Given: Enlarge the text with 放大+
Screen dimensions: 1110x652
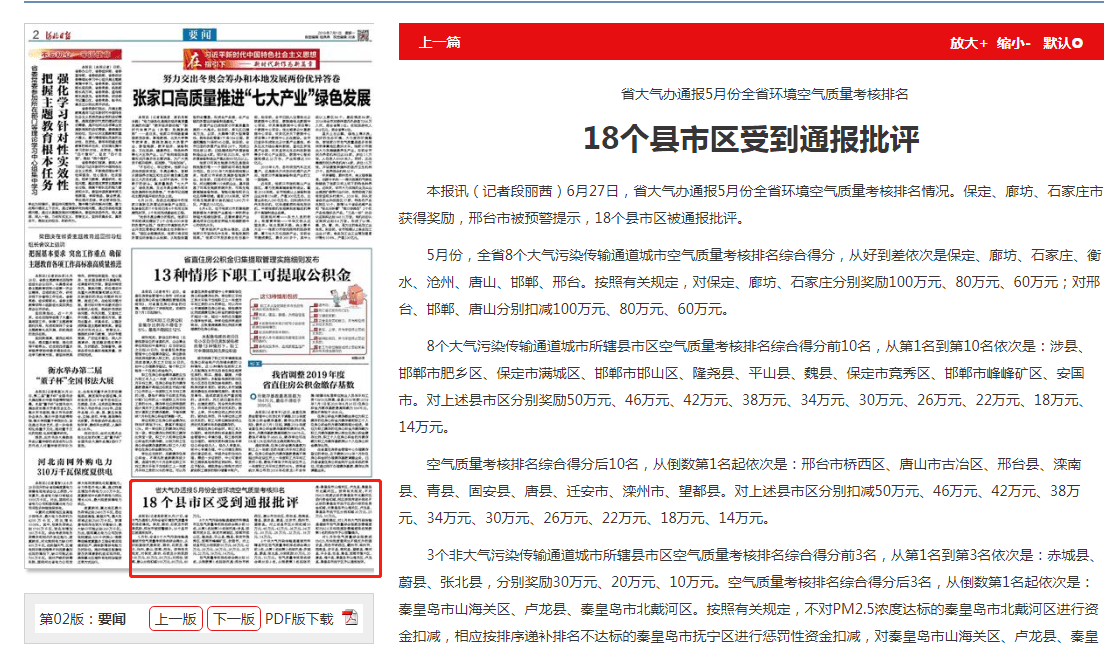Looking at the screenshot, I should [968, 43].
